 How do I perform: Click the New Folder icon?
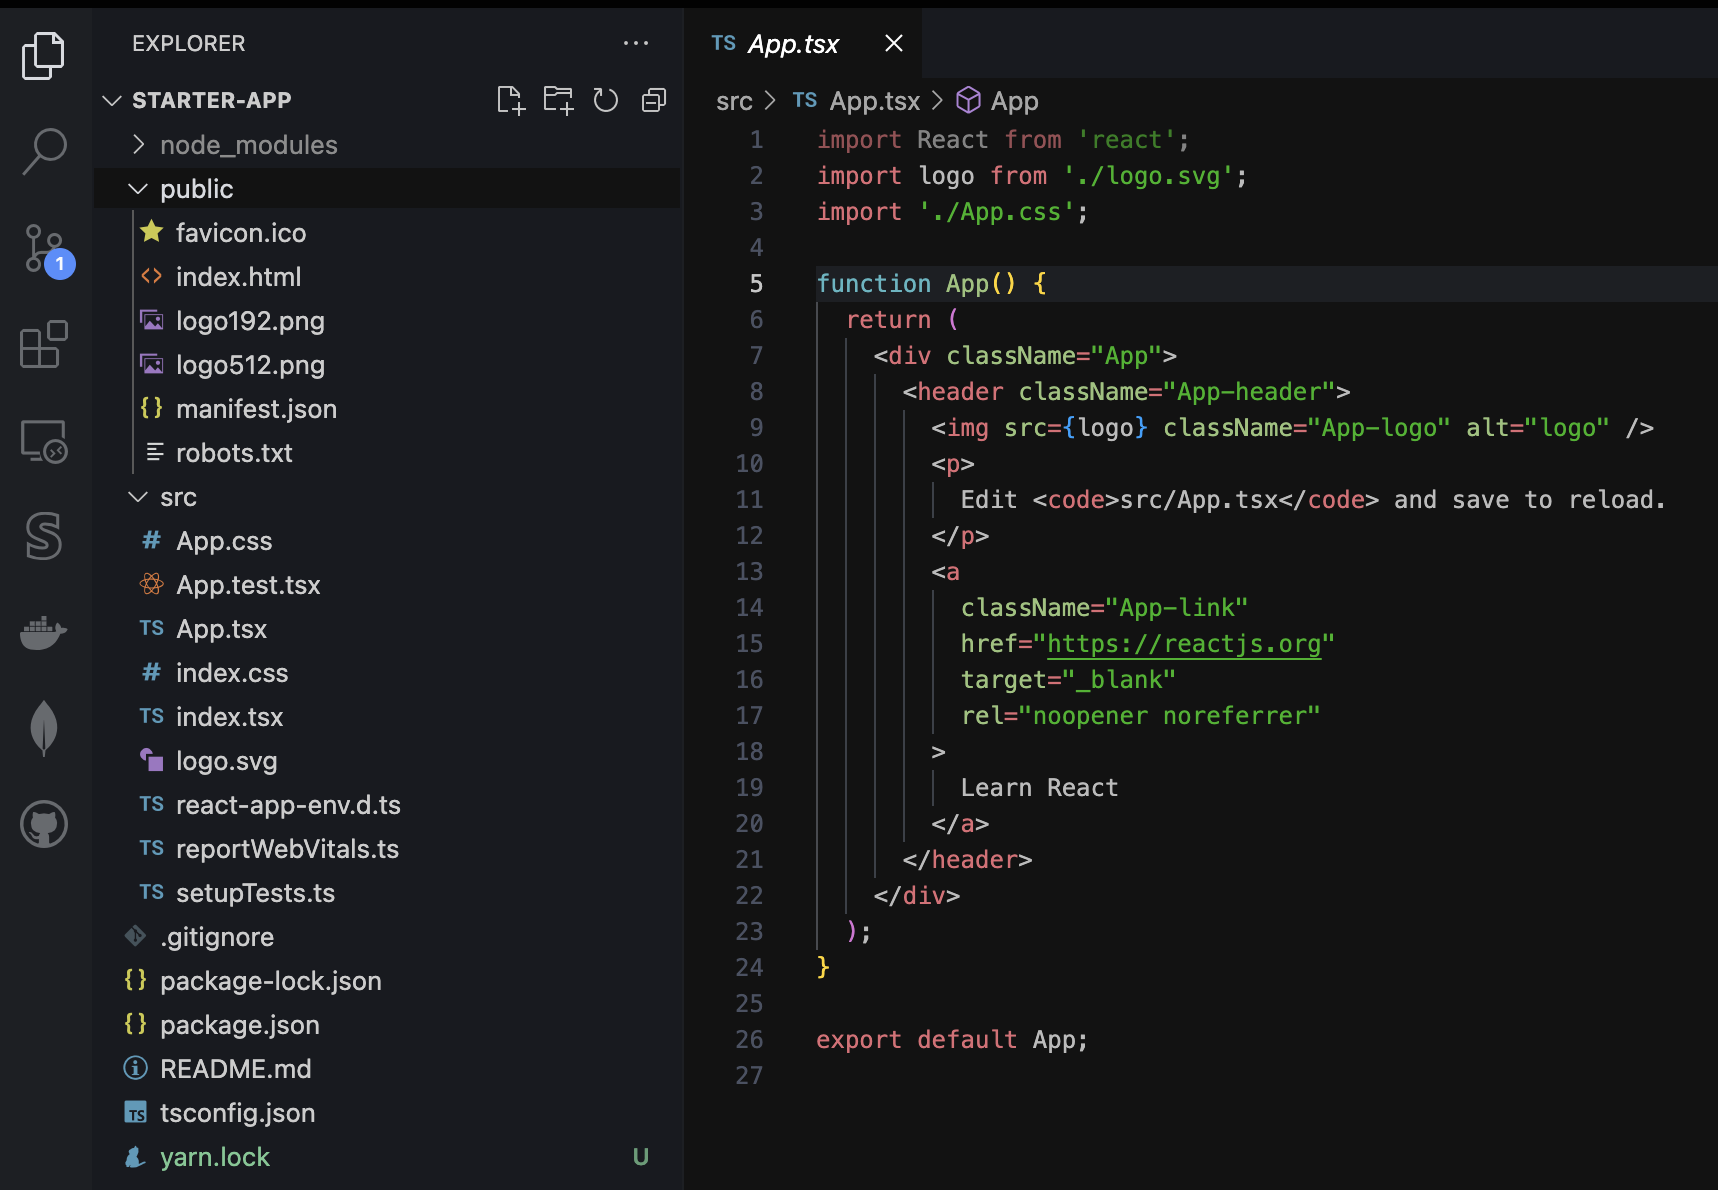pos(558,100)
